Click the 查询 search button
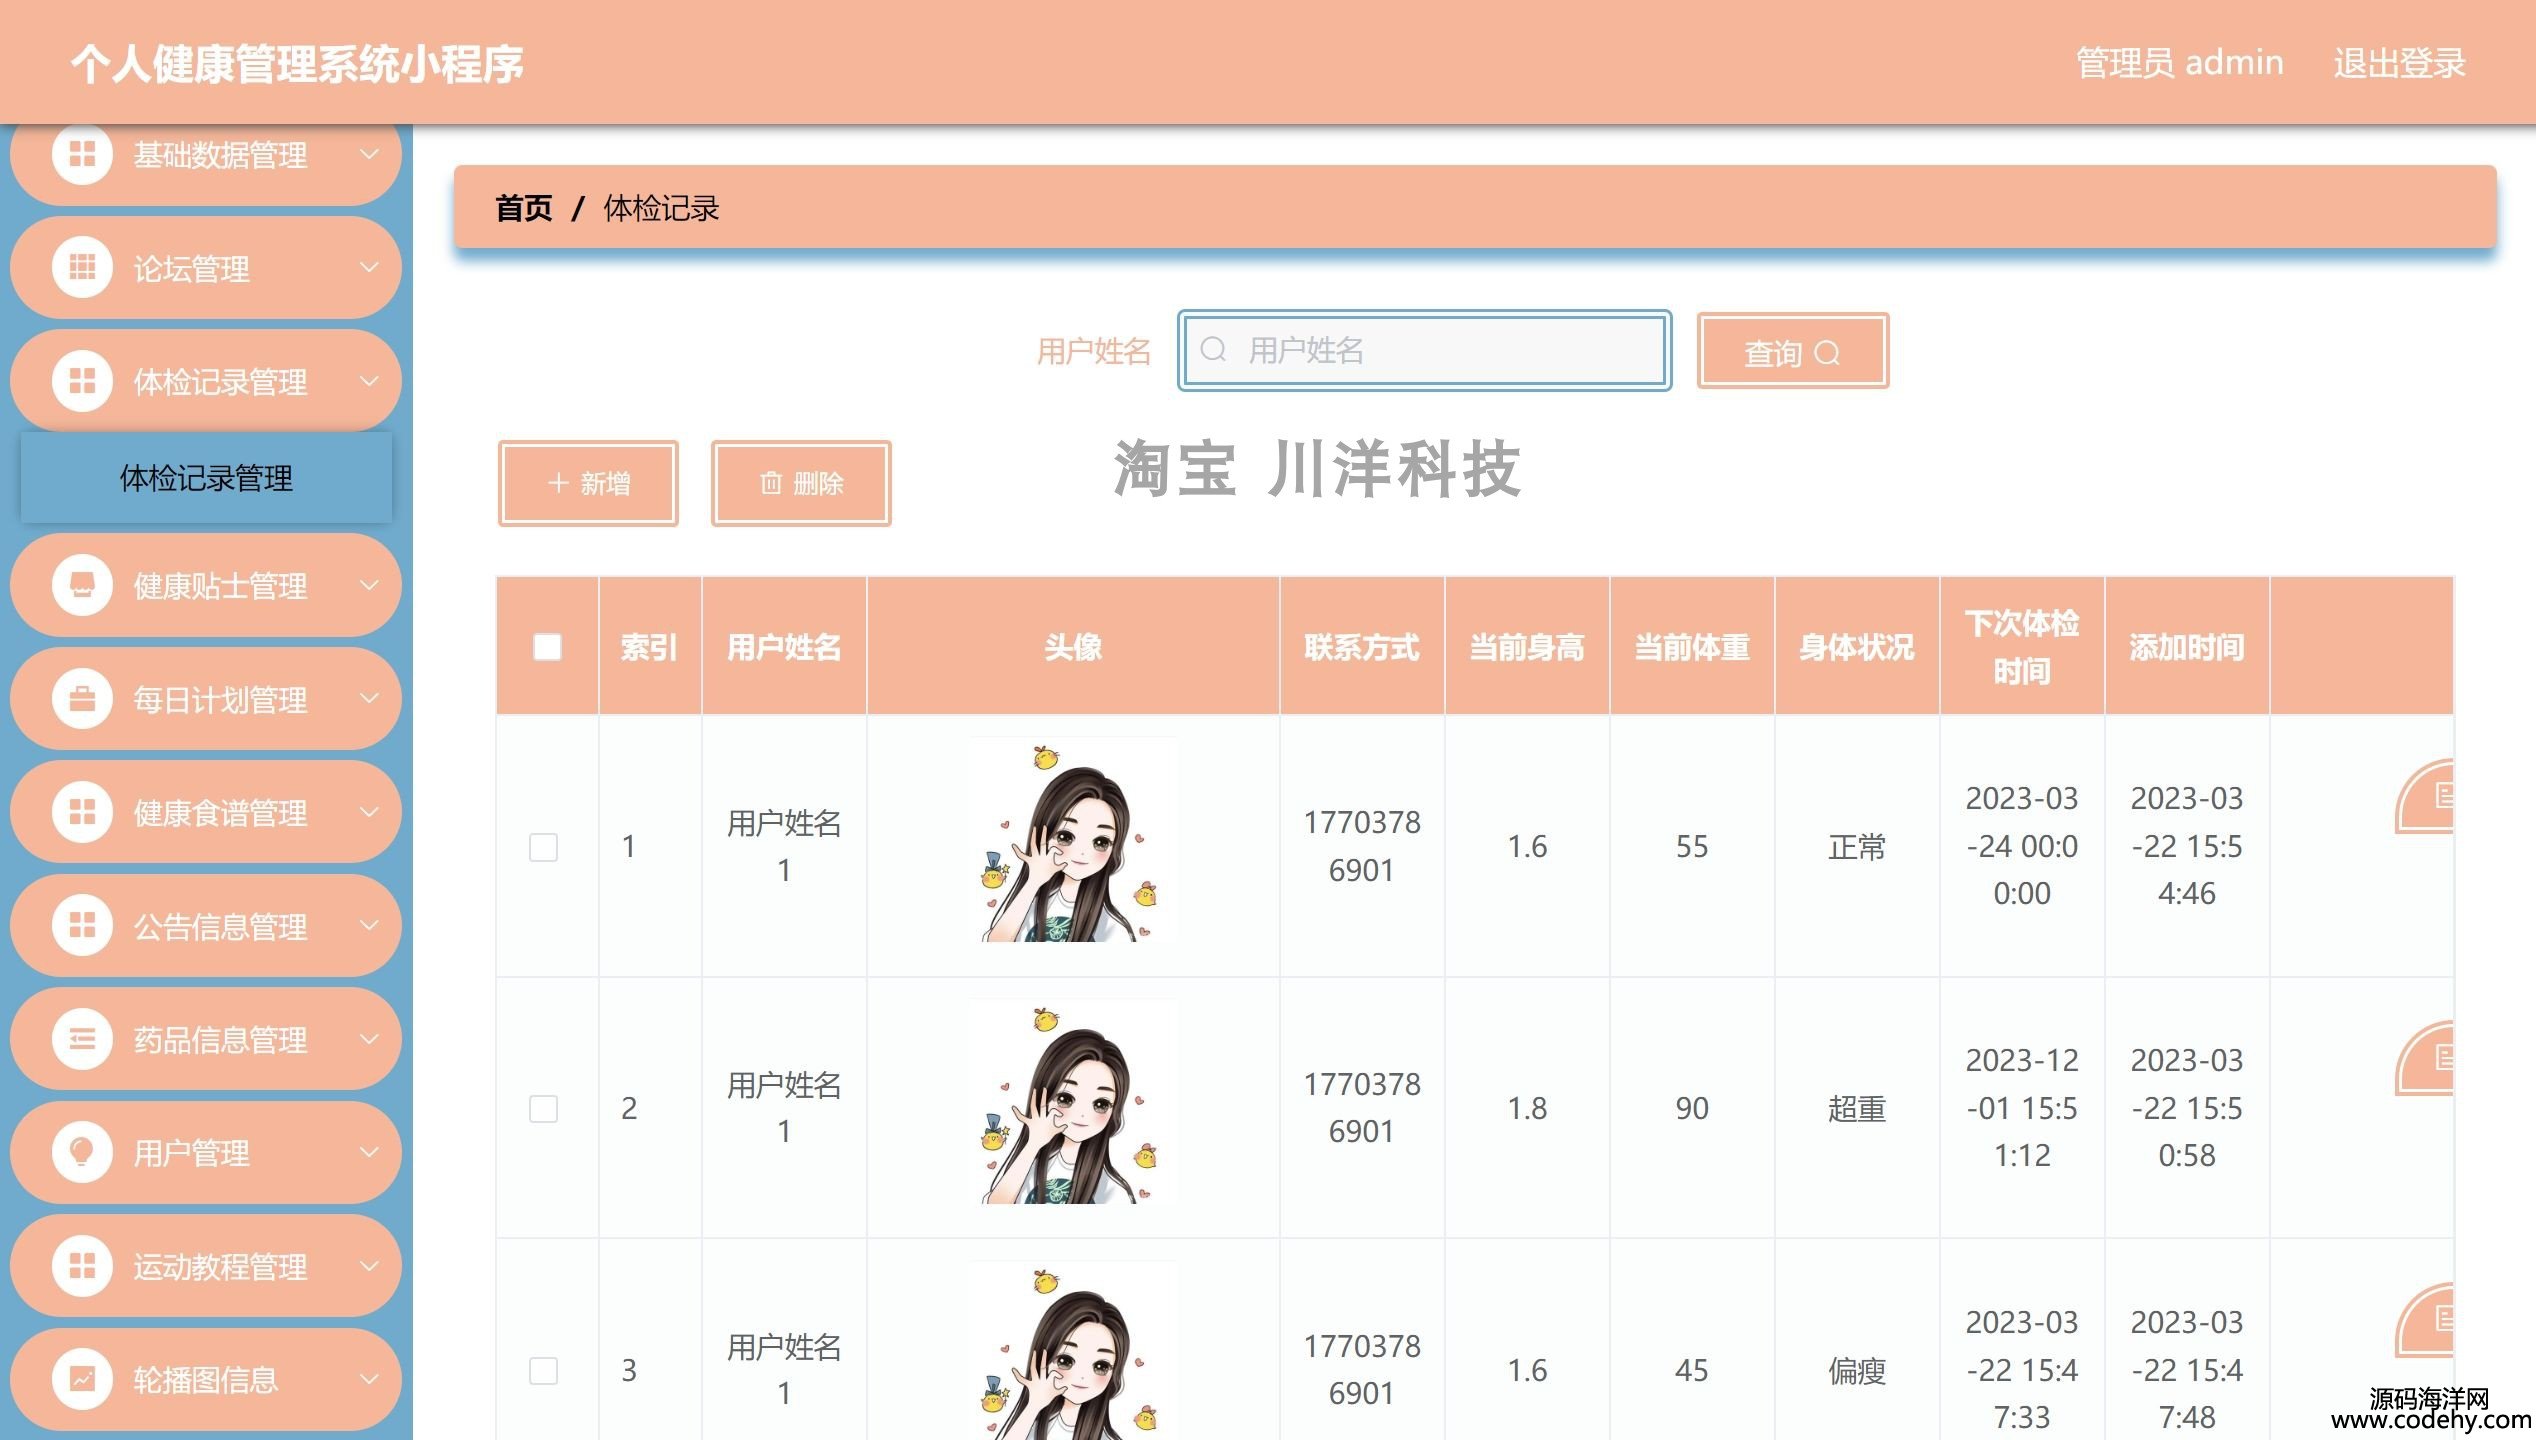The image size is (2536, 1440). (x=1792, y=351)
